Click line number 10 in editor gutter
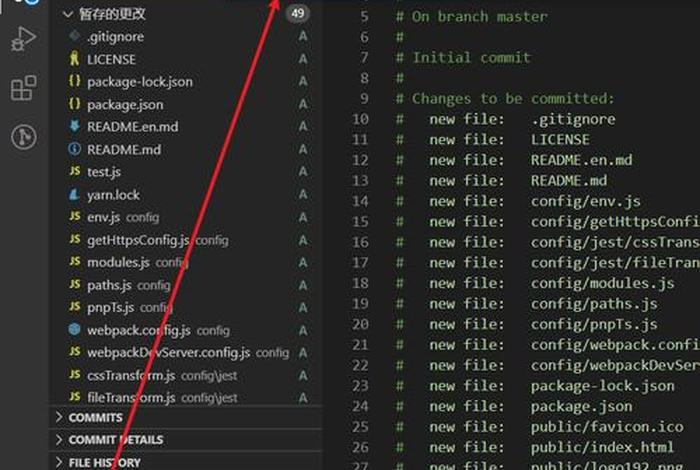The height and width of the screenshot is (470, 700). (360, 119)
